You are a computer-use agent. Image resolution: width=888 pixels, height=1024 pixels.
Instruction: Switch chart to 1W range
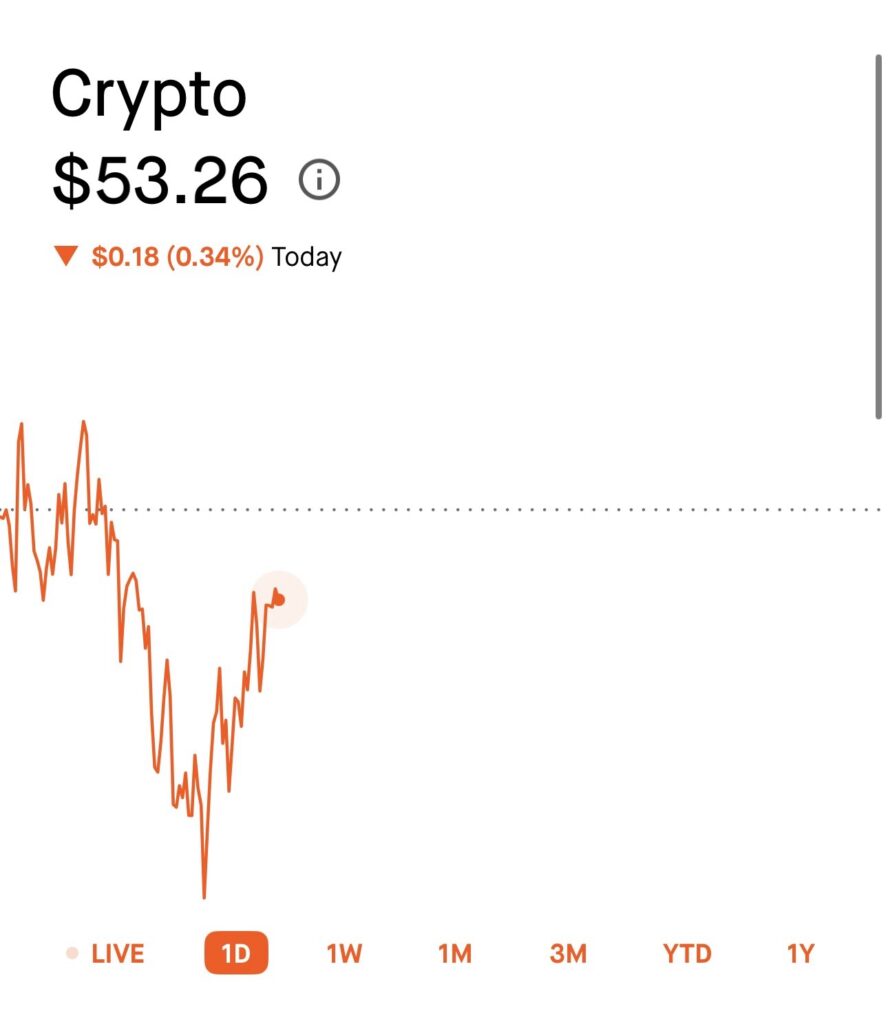[344, 953]
